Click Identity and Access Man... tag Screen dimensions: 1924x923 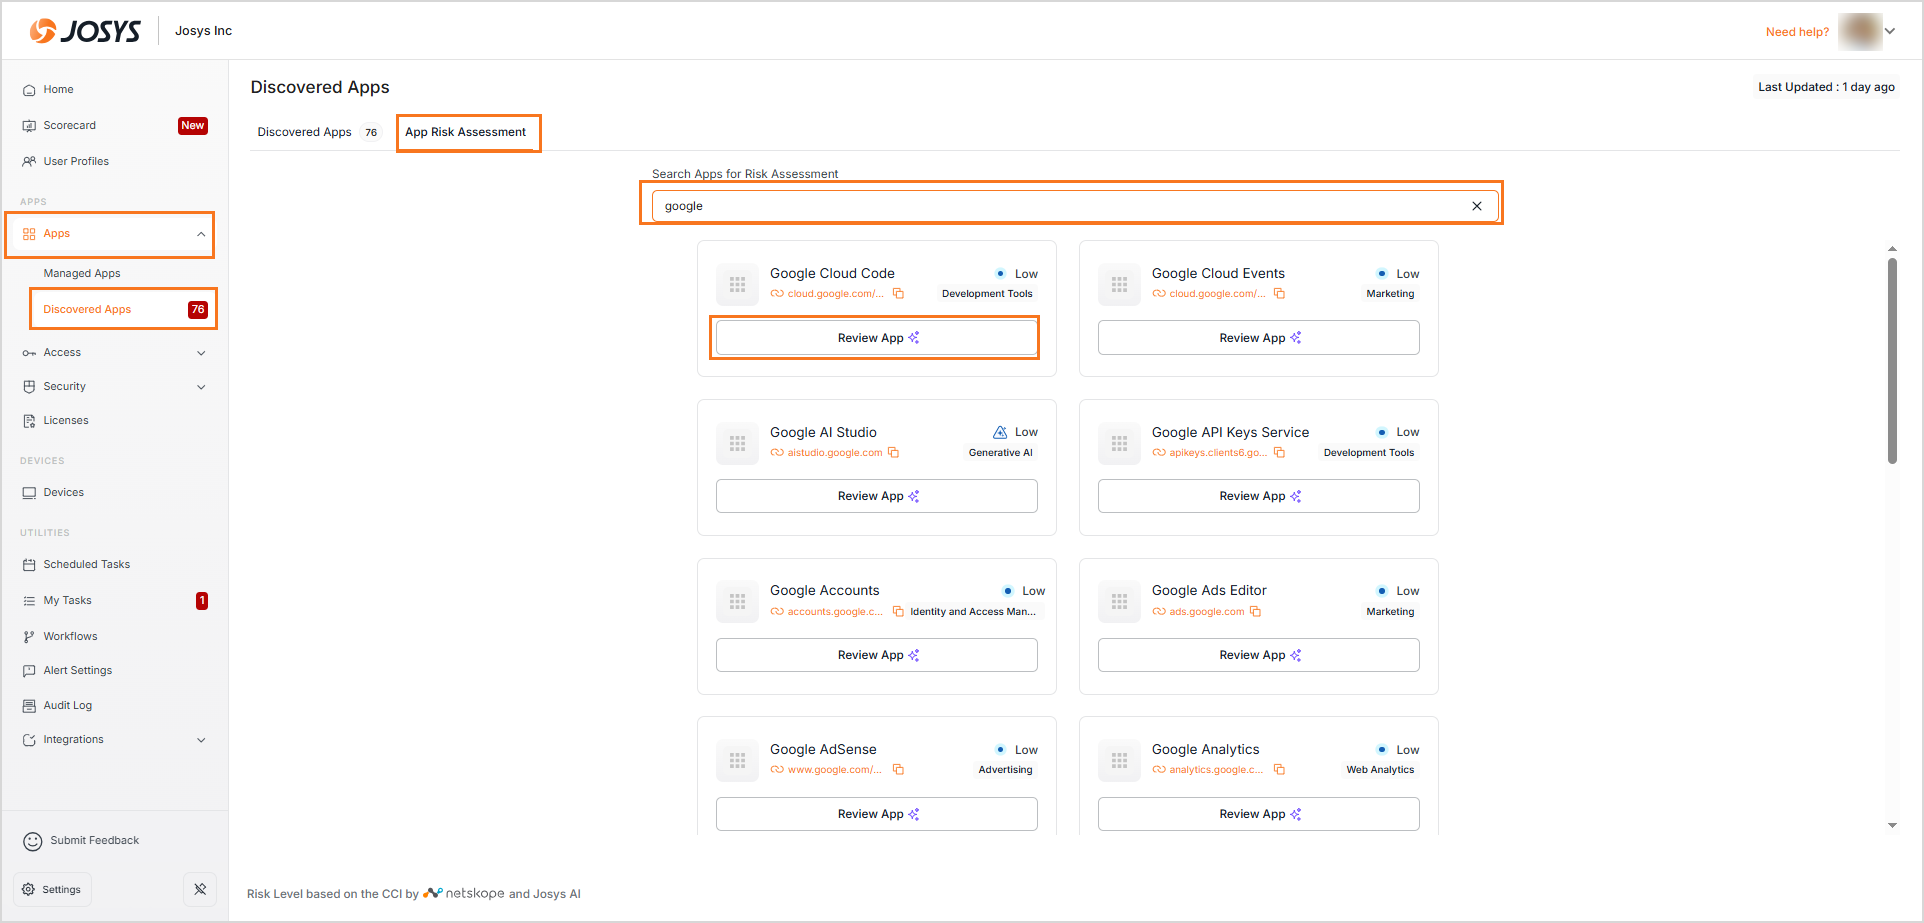(973, 612)
